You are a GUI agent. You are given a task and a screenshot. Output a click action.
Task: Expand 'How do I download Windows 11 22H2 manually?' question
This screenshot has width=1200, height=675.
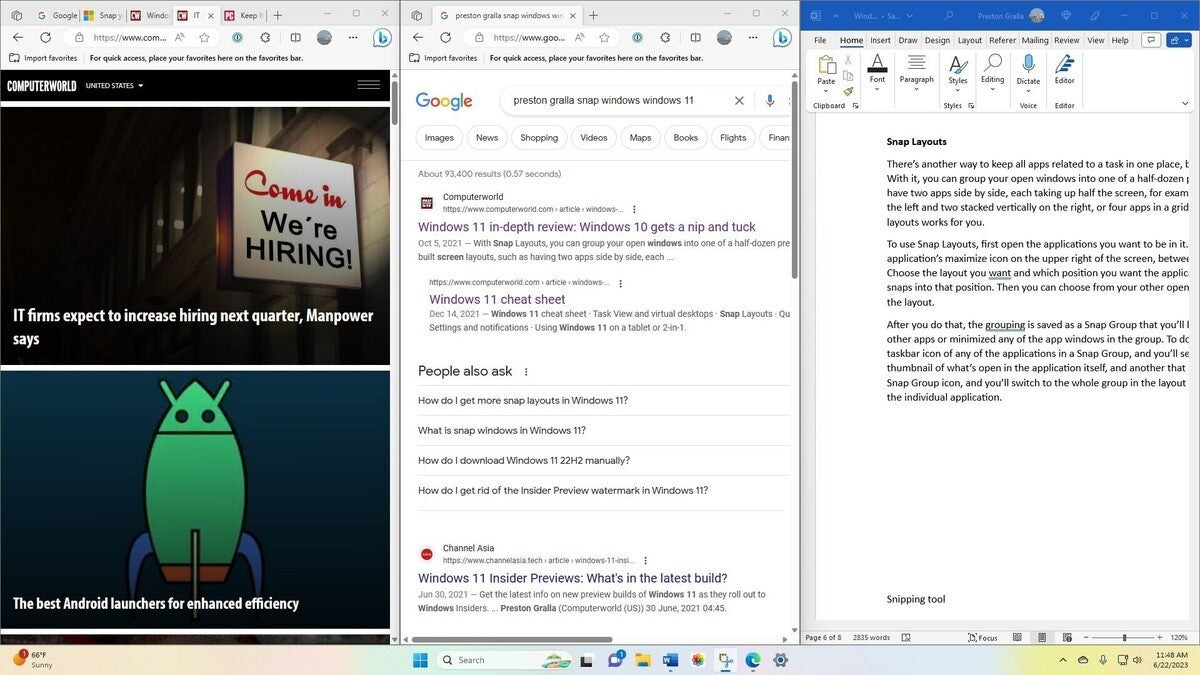603,460
